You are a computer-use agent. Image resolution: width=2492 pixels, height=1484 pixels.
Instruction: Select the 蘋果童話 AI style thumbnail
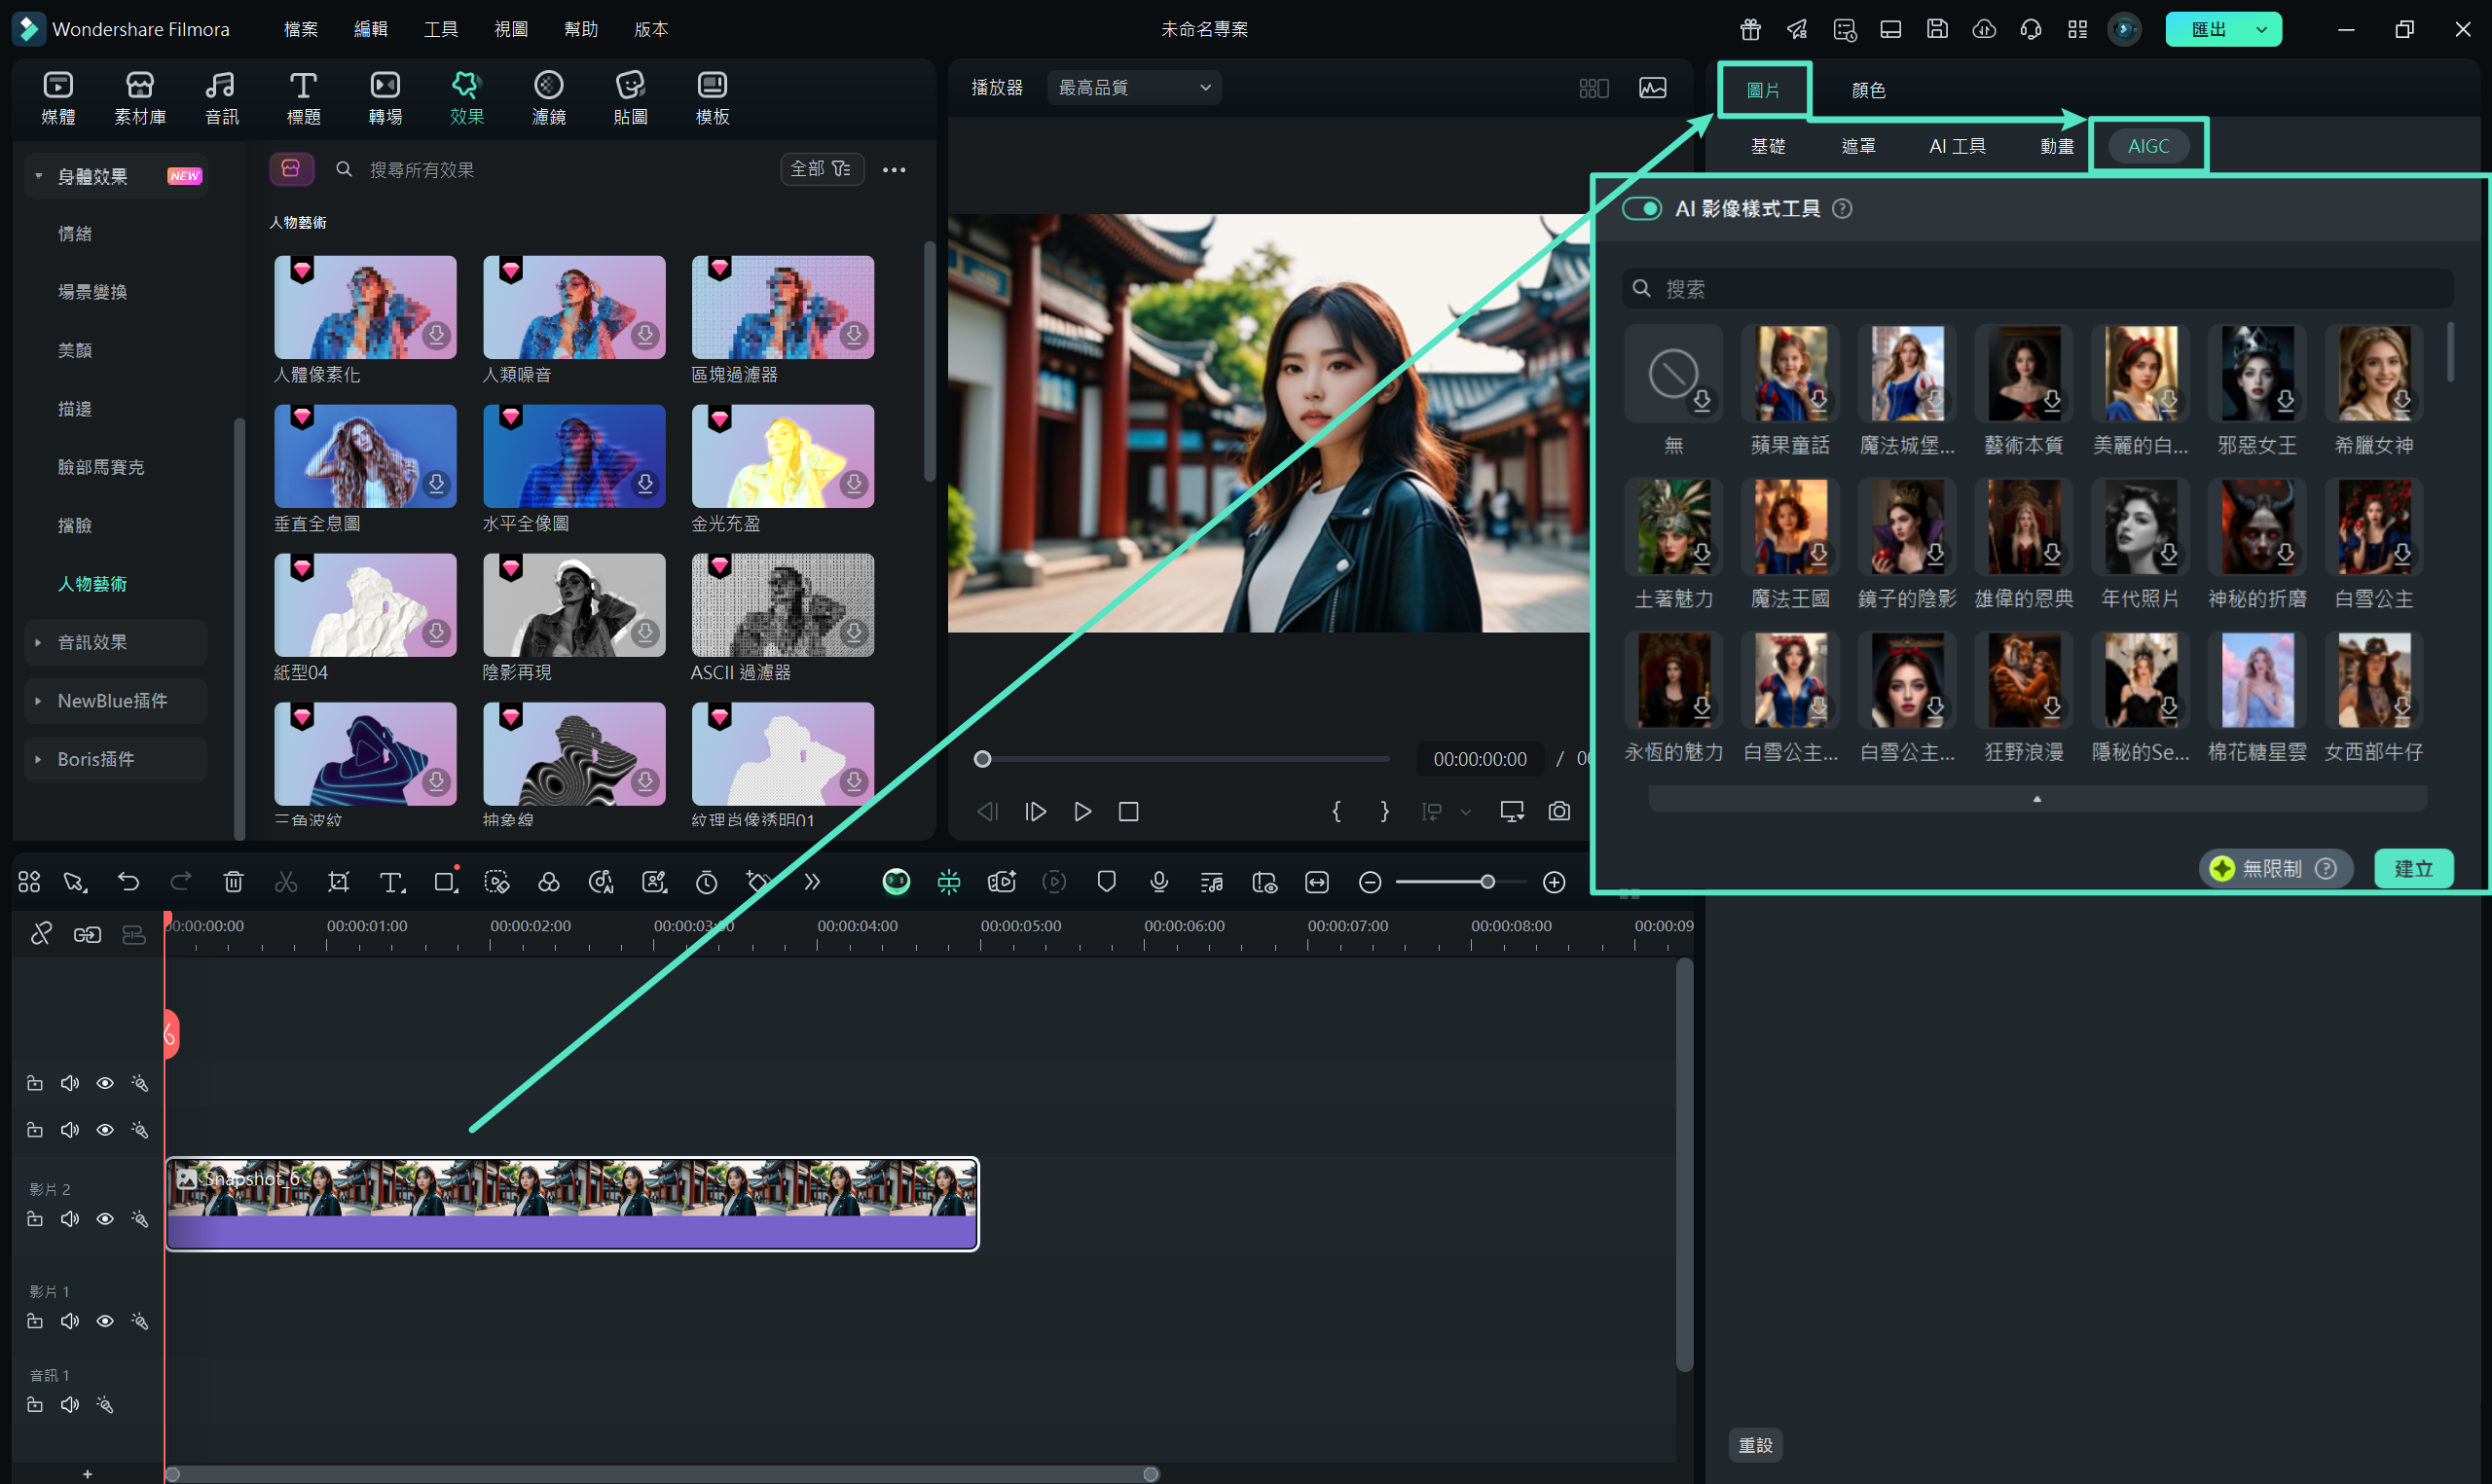click(1790, 373)
